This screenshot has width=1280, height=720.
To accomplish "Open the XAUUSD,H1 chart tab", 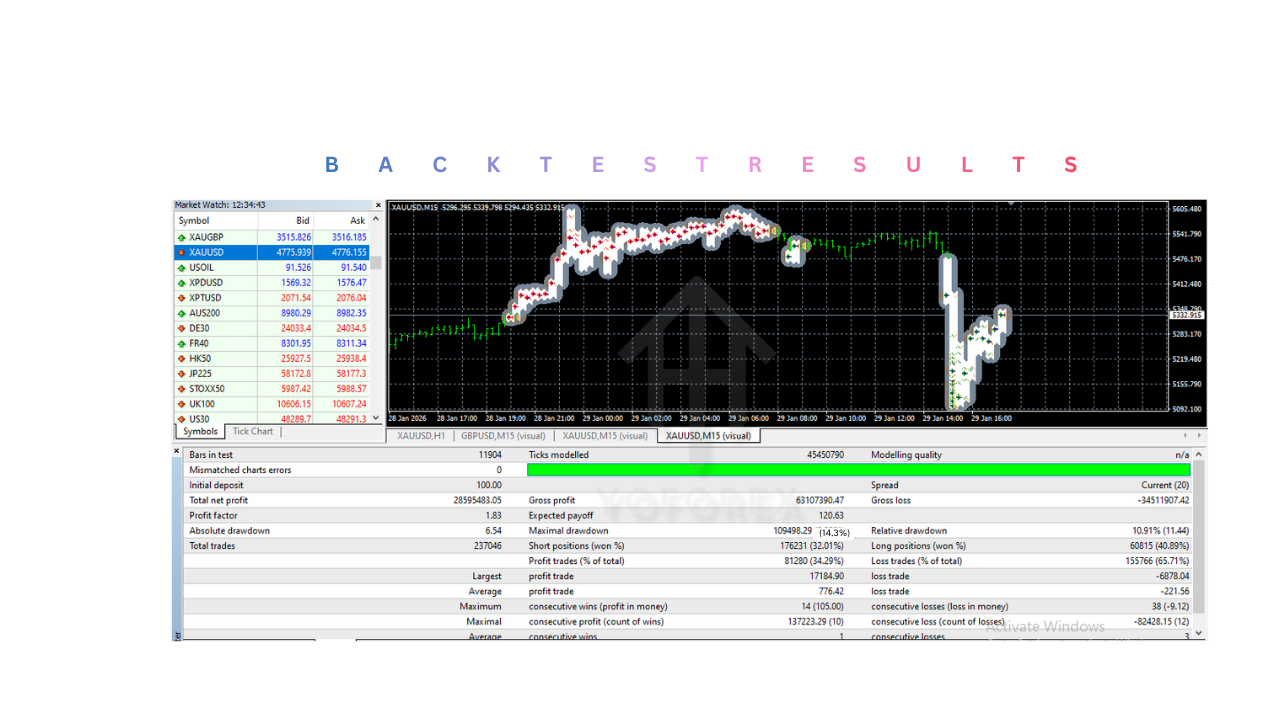I will tap(420, 436).
